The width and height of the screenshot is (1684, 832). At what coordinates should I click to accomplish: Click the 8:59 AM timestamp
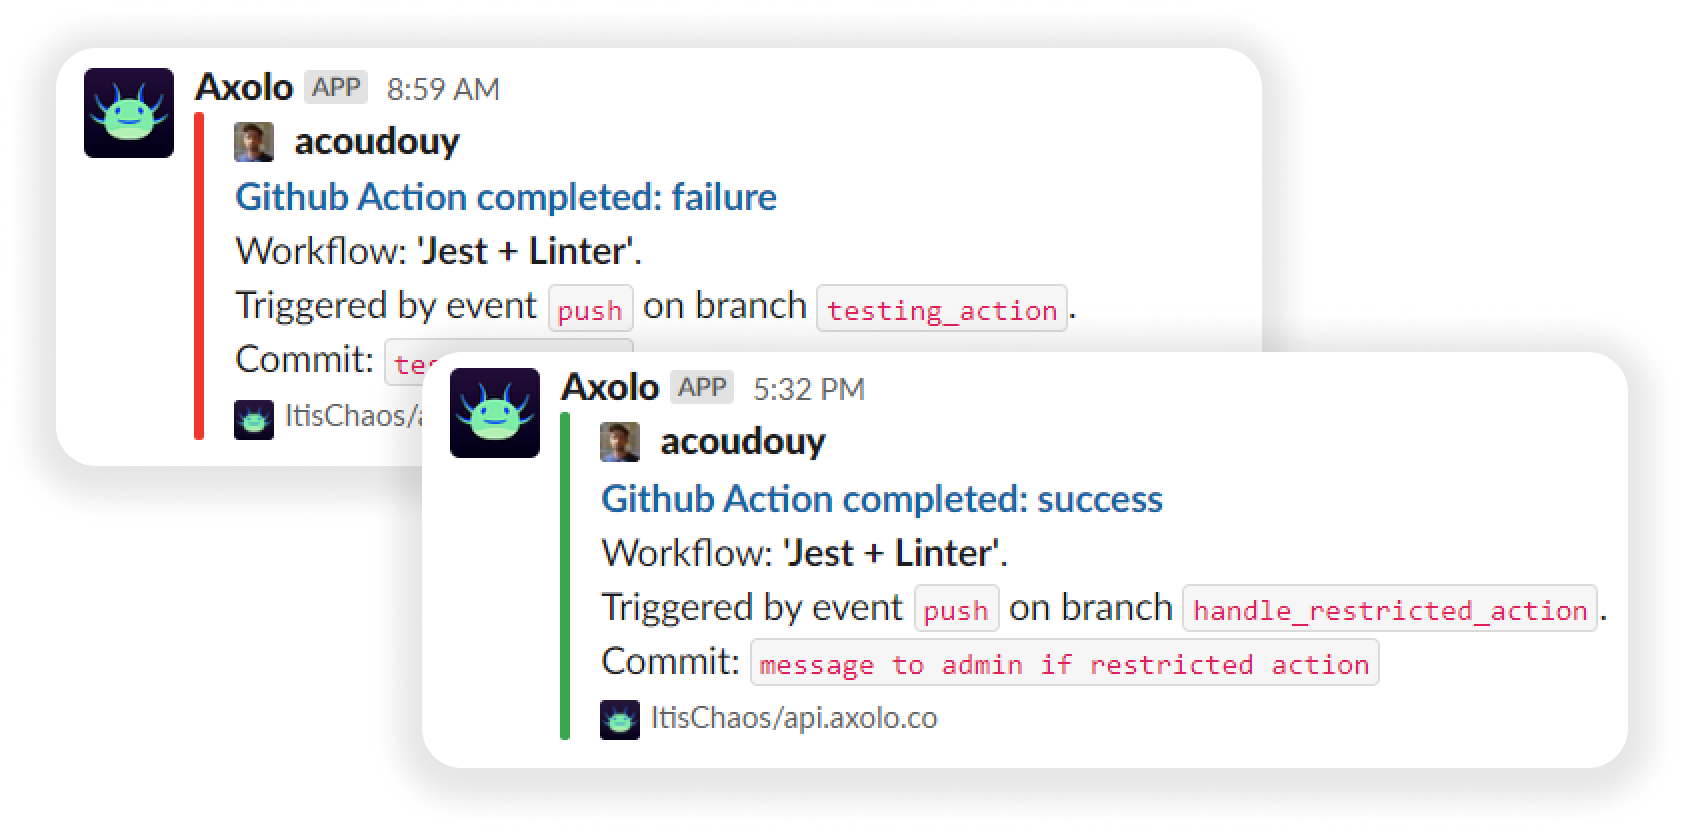[443, 89]
